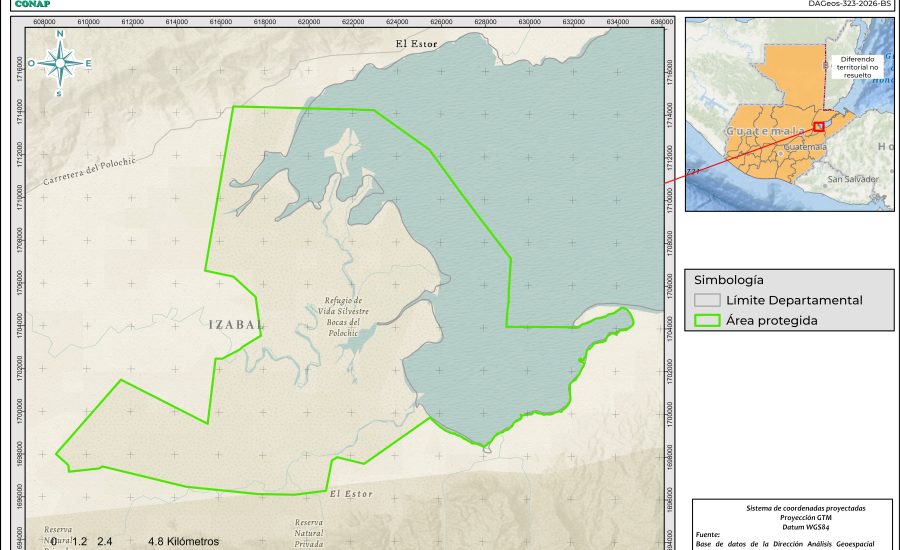Click the San Salvador label on inset
The width and height of the screenshot is (900, 550).
tap(852, 179)
